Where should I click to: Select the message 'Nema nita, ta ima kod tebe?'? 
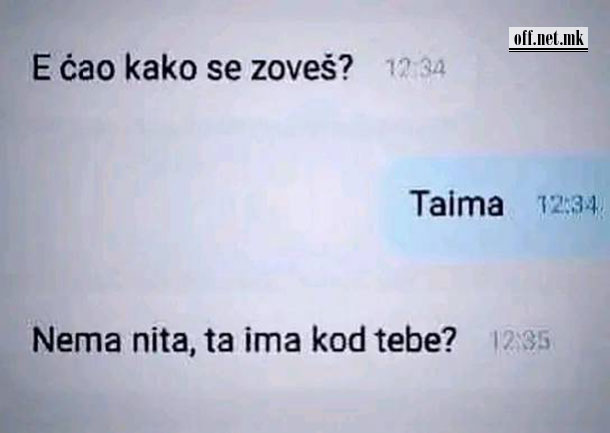coord(244,340)
